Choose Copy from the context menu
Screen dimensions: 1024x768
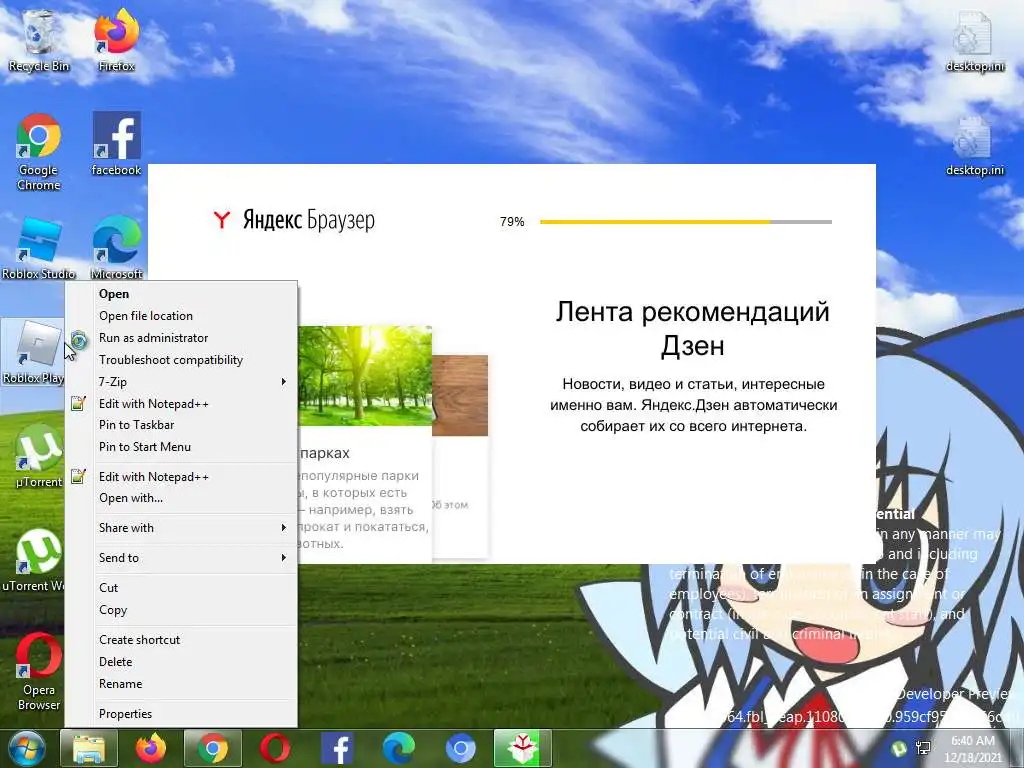point(182,610)
